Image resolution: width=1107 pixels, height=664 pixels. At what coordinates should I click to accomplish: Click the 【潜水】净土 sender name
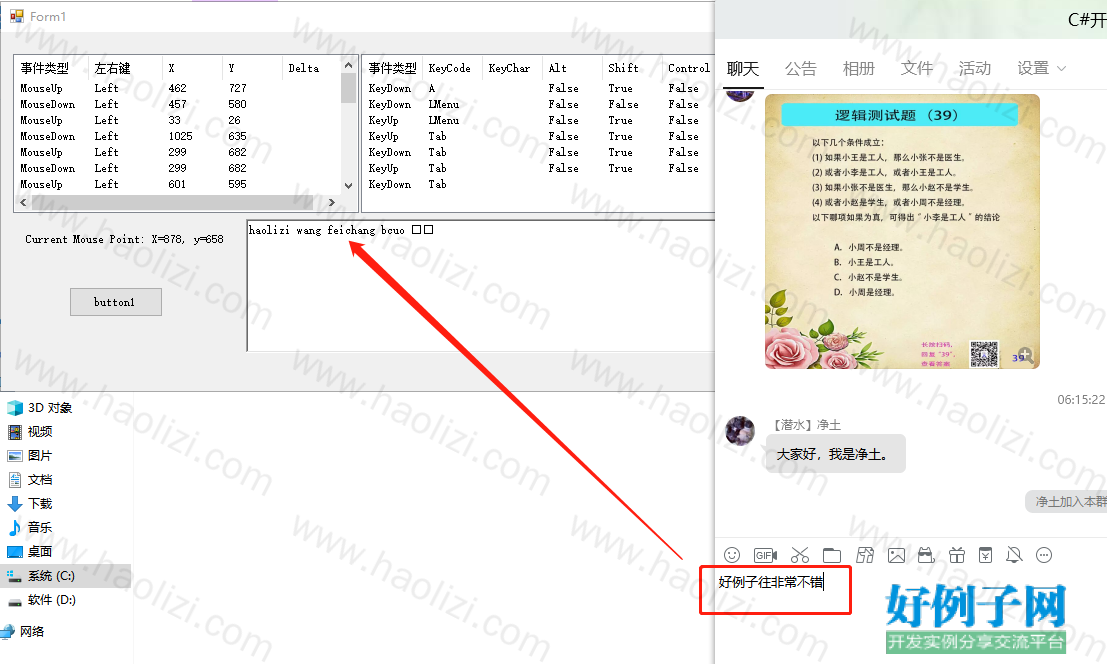tap(805, 425)
